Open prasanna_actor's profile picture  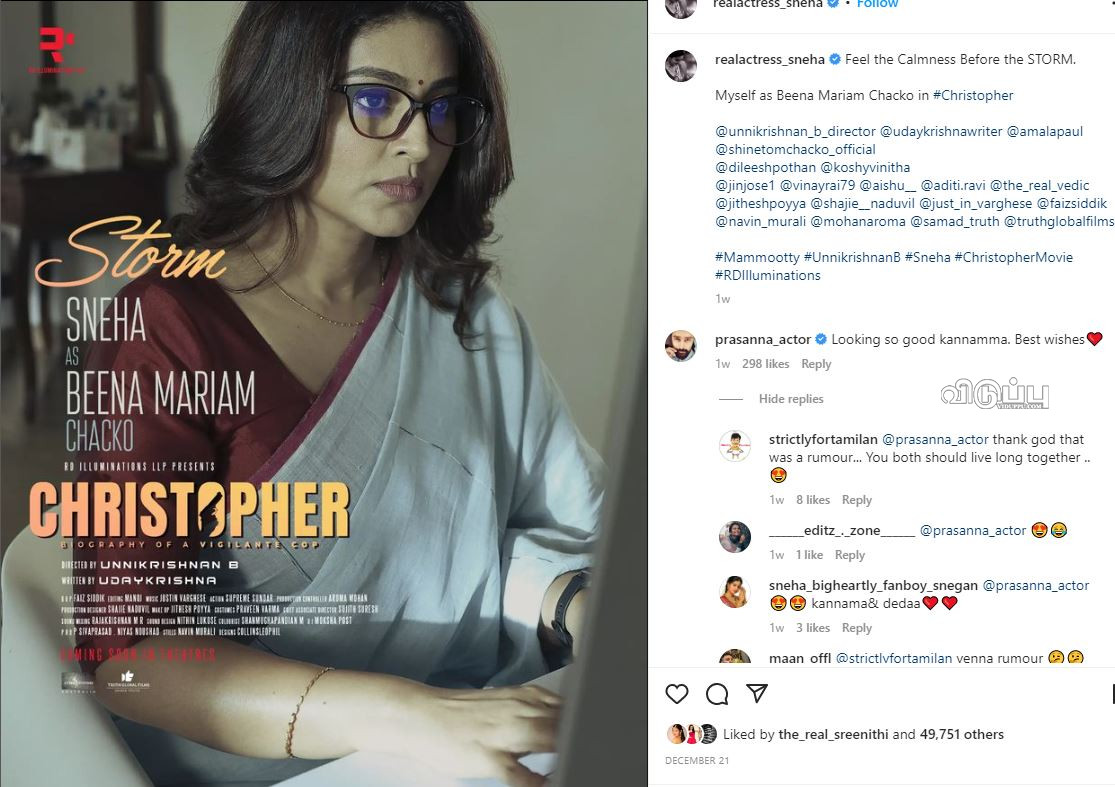point(681,346)
